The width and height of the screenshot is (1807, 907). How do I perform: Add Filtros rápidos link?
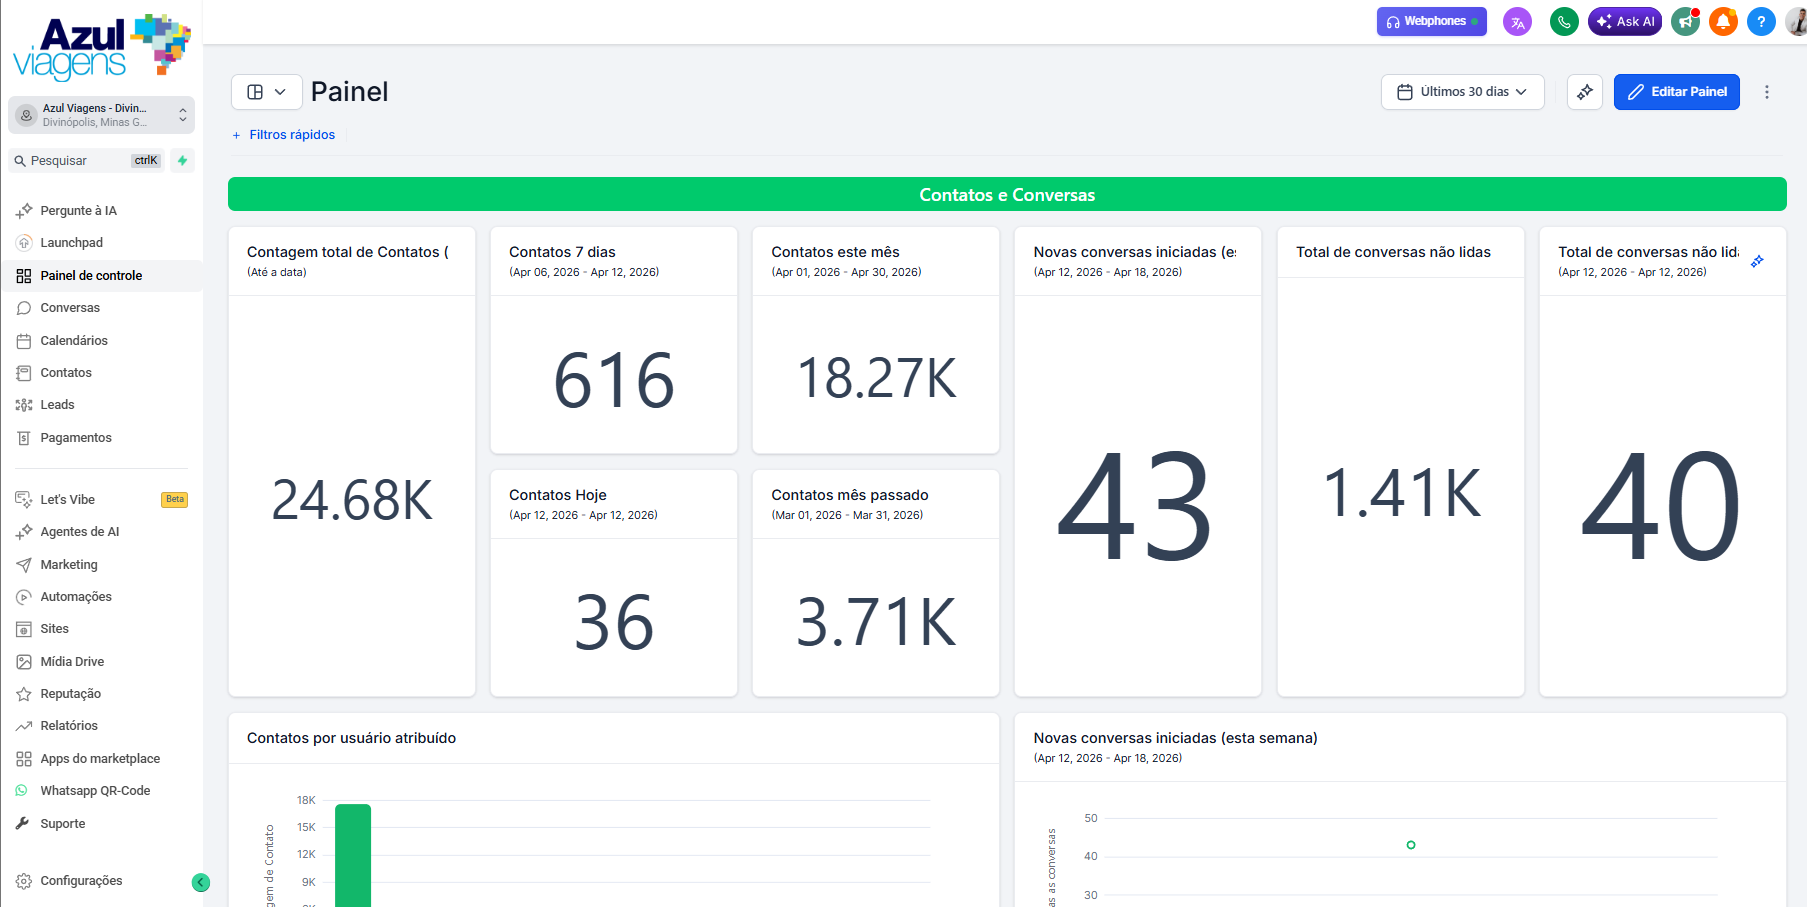284,135
